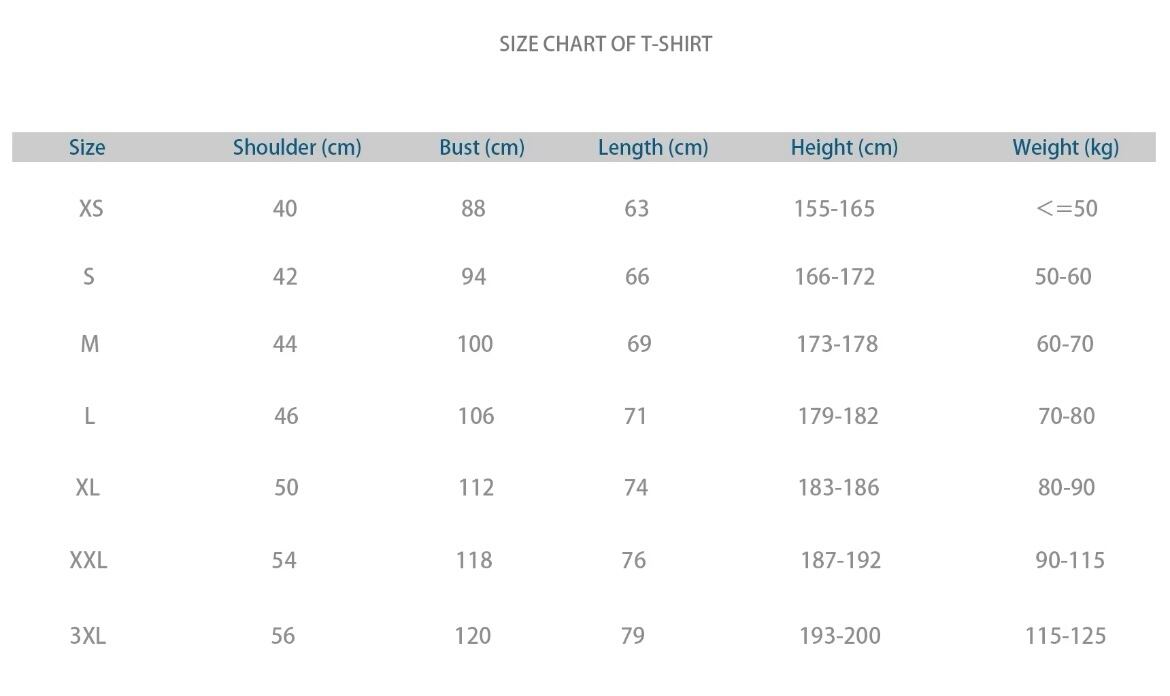1170x696 pixels.
Task: Click the Bust (cm) column header
Action: click(482, 148)
